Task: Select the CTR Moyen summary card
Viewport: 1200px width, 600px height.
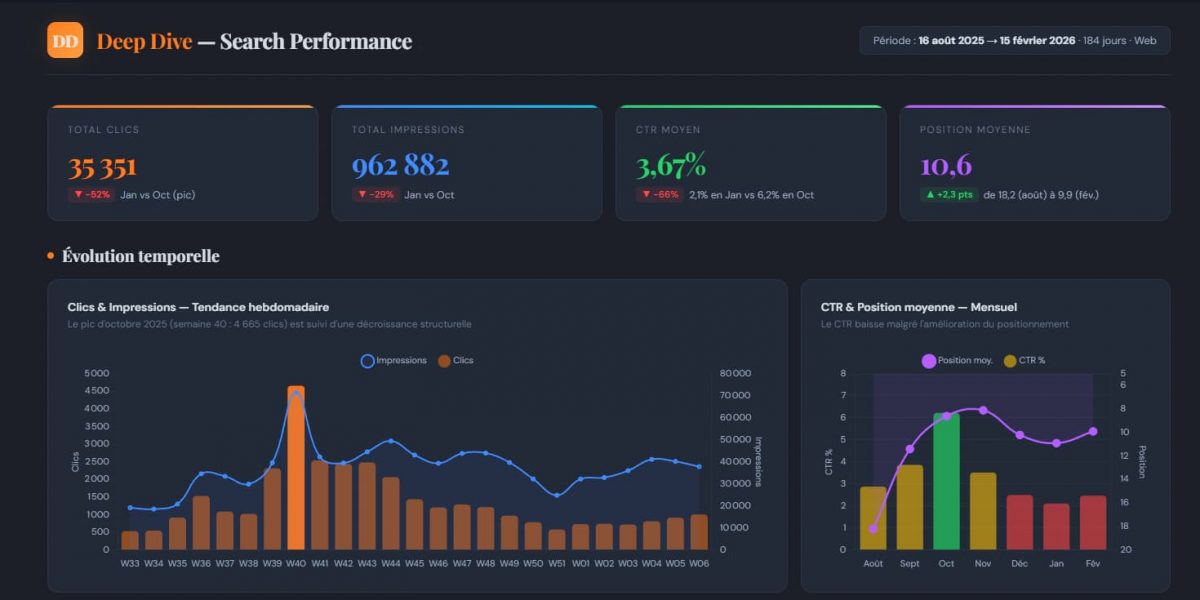Action: [751, 162]
